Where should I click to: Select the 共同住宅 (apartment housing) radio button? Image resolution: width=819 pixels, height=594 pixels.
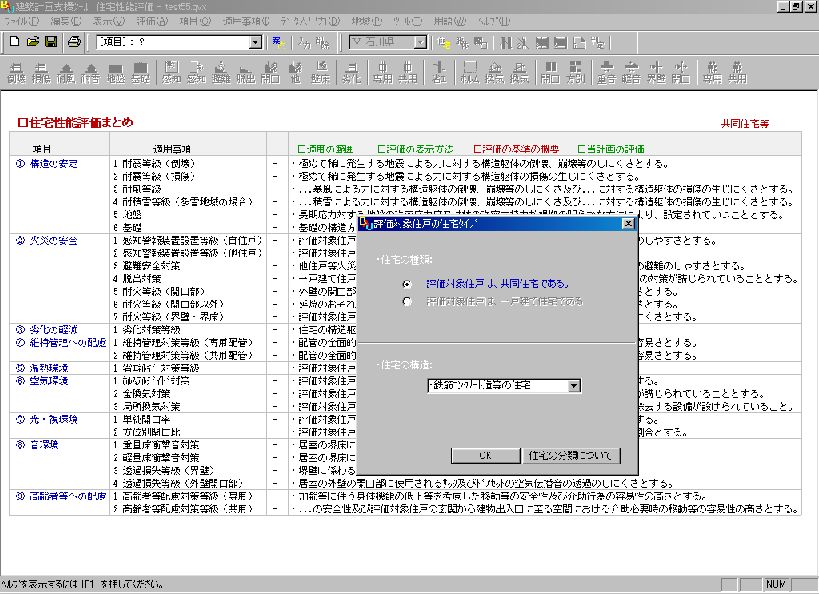407,284
